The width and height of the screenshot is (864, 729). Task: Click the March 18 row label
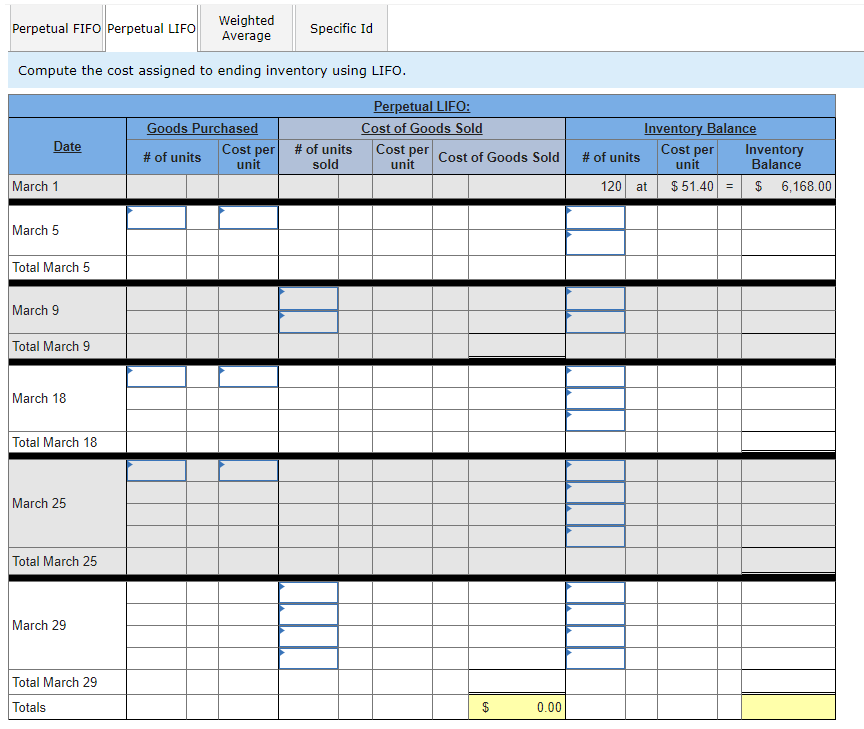(x=39, y=398)
